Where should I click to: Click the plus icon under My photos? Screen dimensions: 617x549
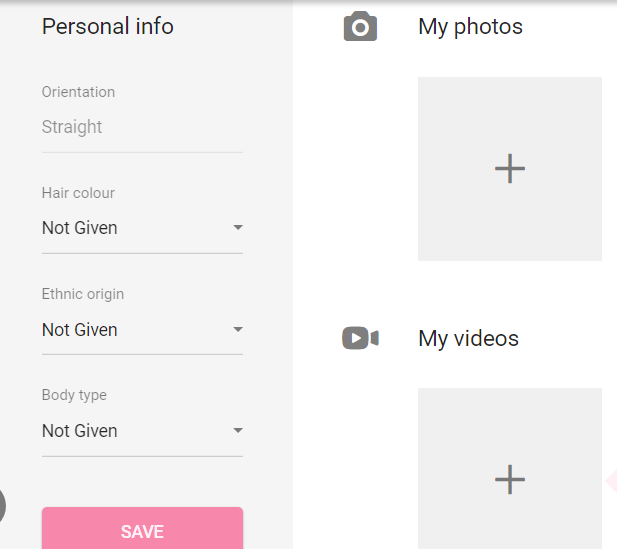(510, 168)
